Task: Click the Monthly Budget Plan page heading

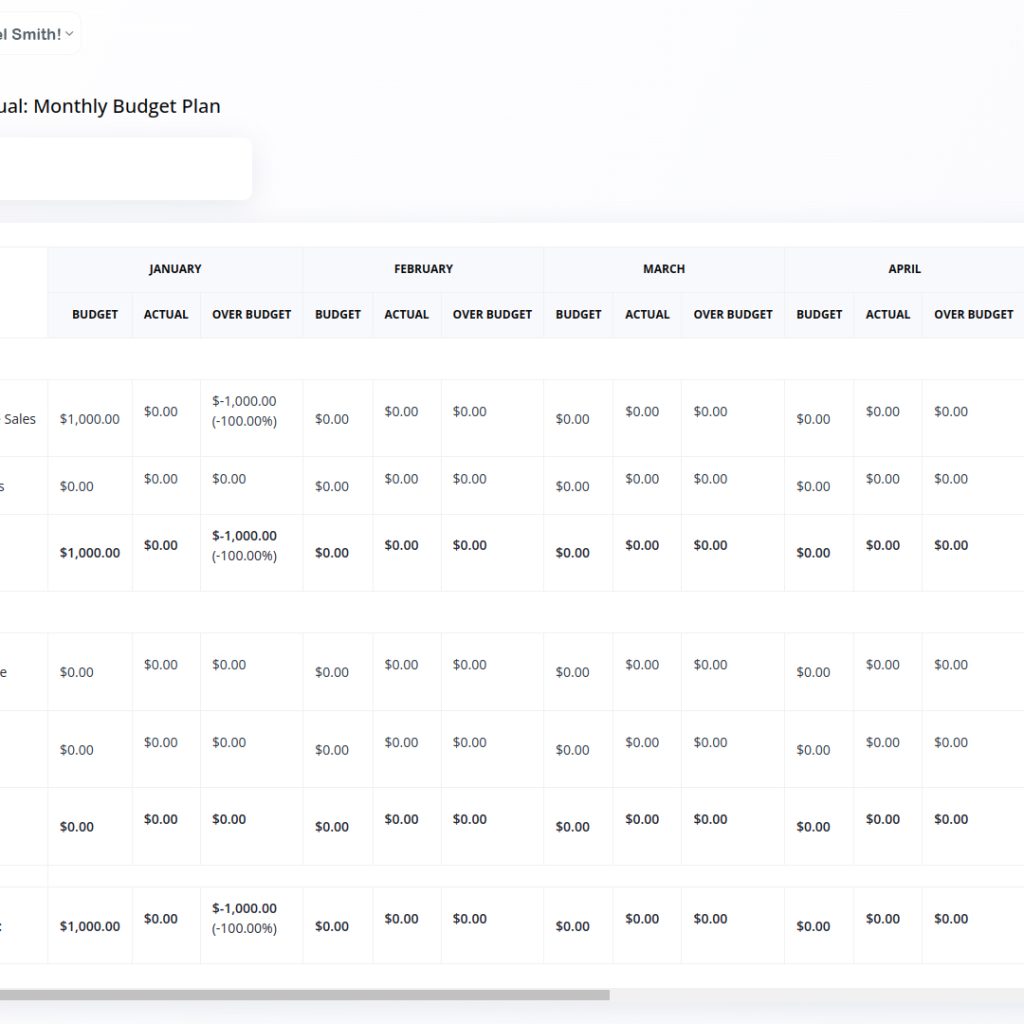Action: pos(110,106)
